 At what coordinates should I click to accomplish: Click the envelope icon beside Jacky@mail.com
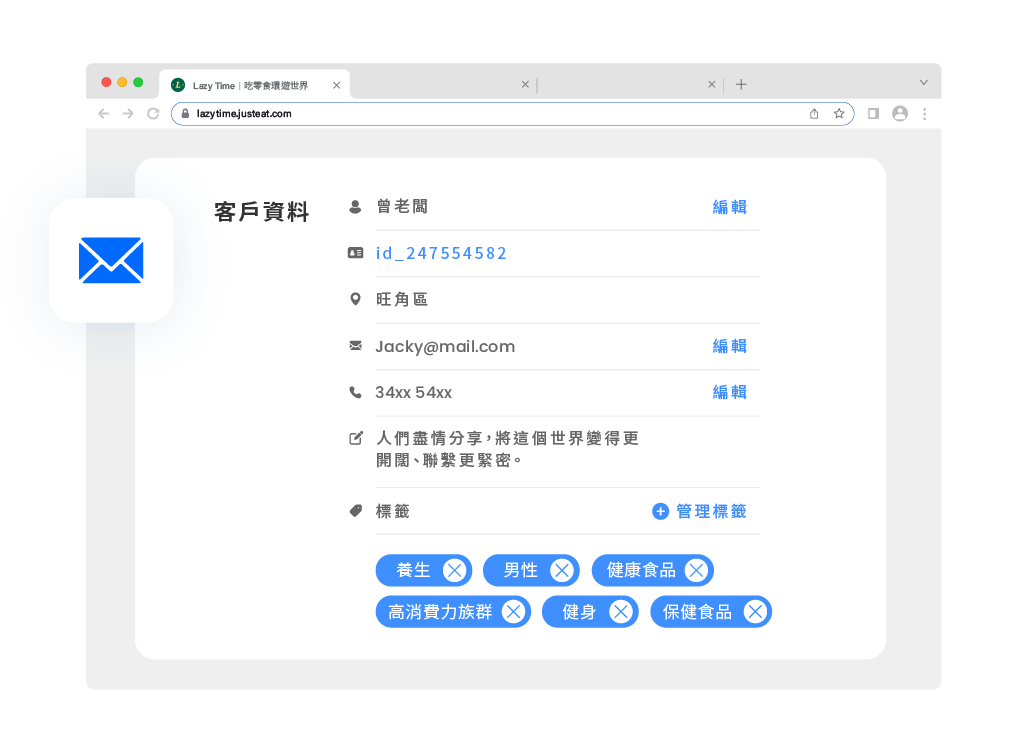tap(355, 345)
